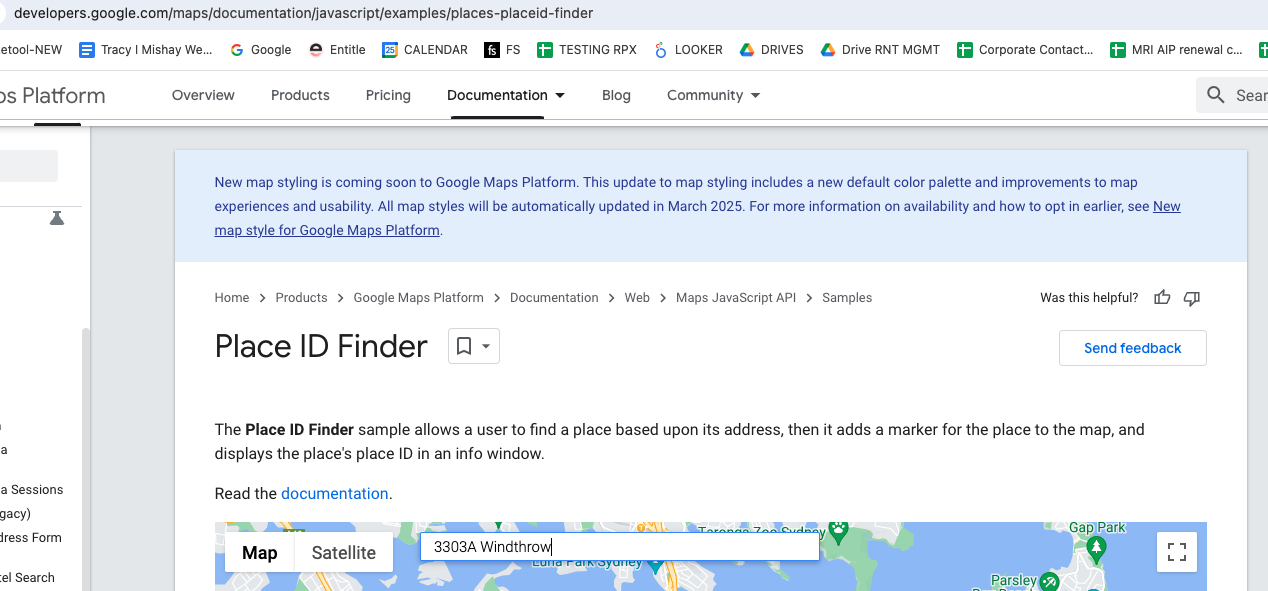
Task: Open the bookmark save dropdown
Action: (473, 346)
